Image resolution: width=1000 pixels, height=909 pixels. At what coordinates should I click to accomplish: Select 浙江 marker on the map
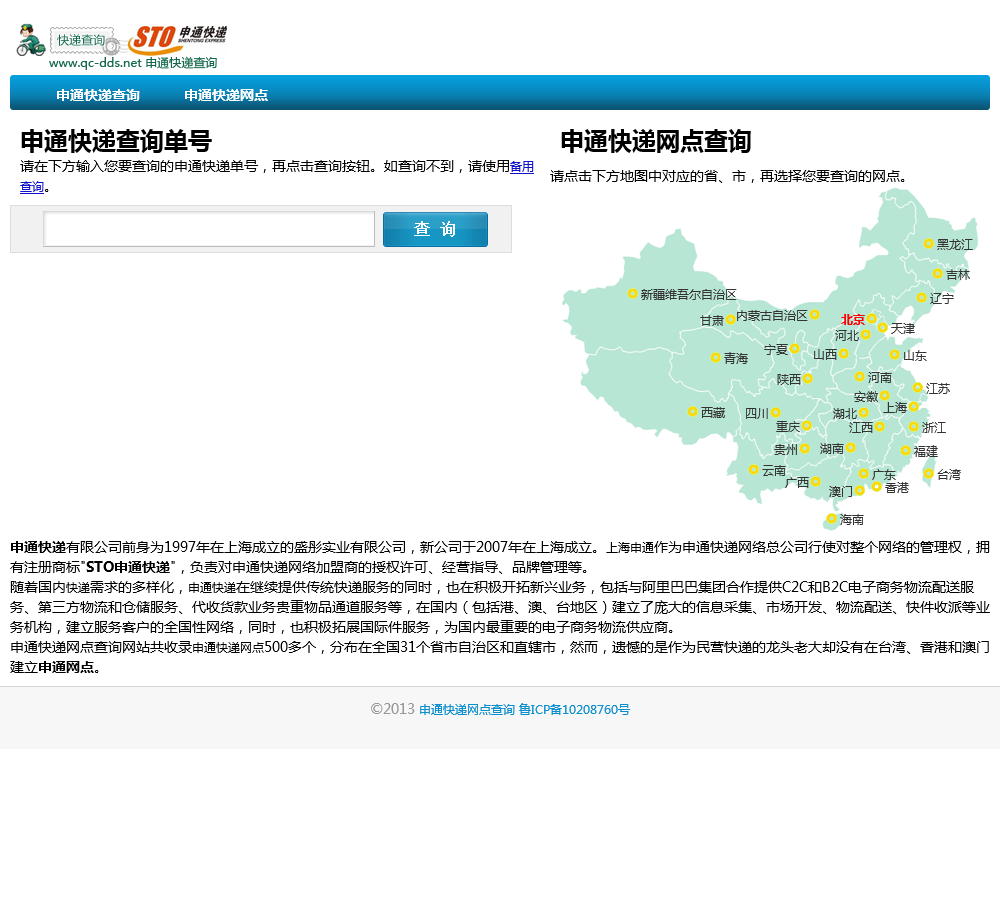[913, 426]
